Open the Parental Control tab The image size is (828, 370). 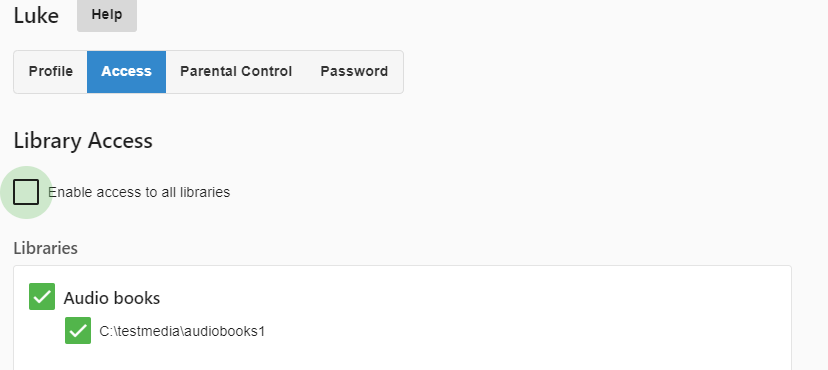click(x=236, y=72)
